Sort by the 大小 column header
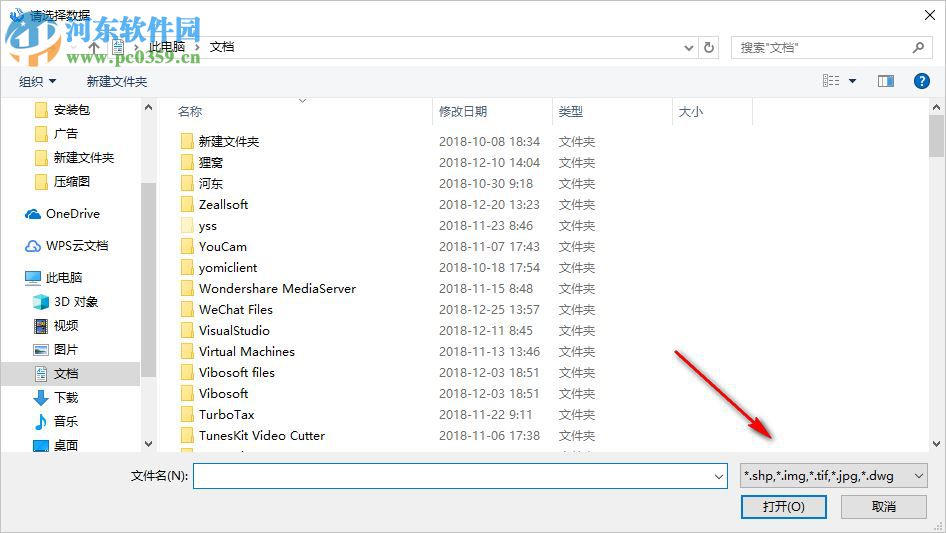This screenshot has width=946, height=533. point(691,112)
